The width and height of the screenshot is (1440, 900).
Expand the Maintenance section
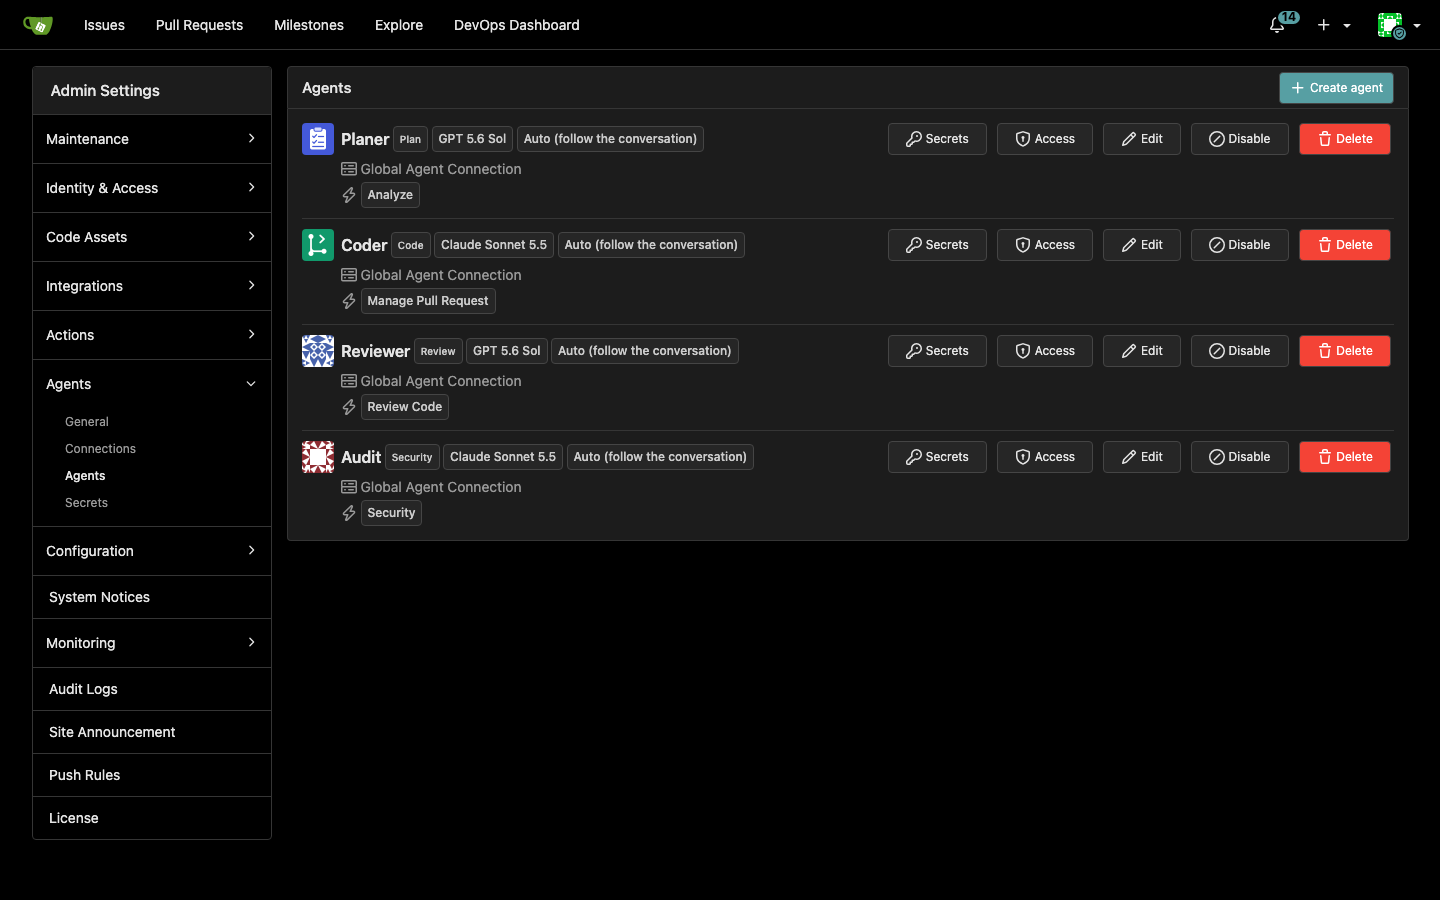(x=152, y=139)
